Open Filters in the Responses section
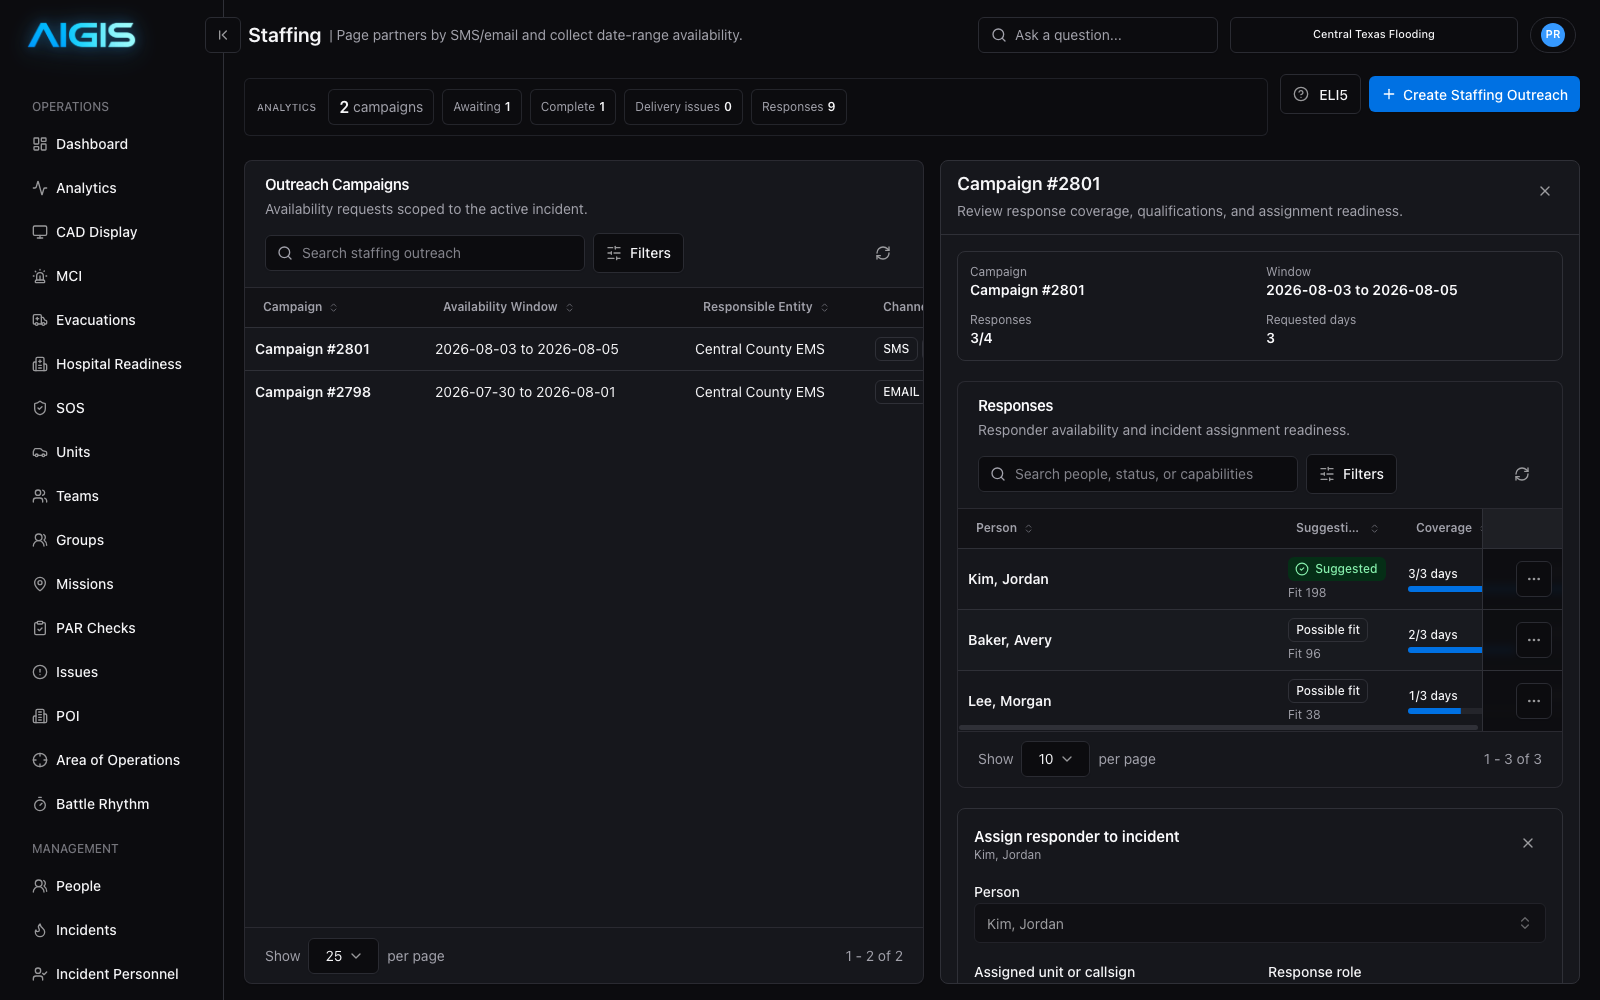Viewport: 1600px width, 1000px height. (1351, 474)
